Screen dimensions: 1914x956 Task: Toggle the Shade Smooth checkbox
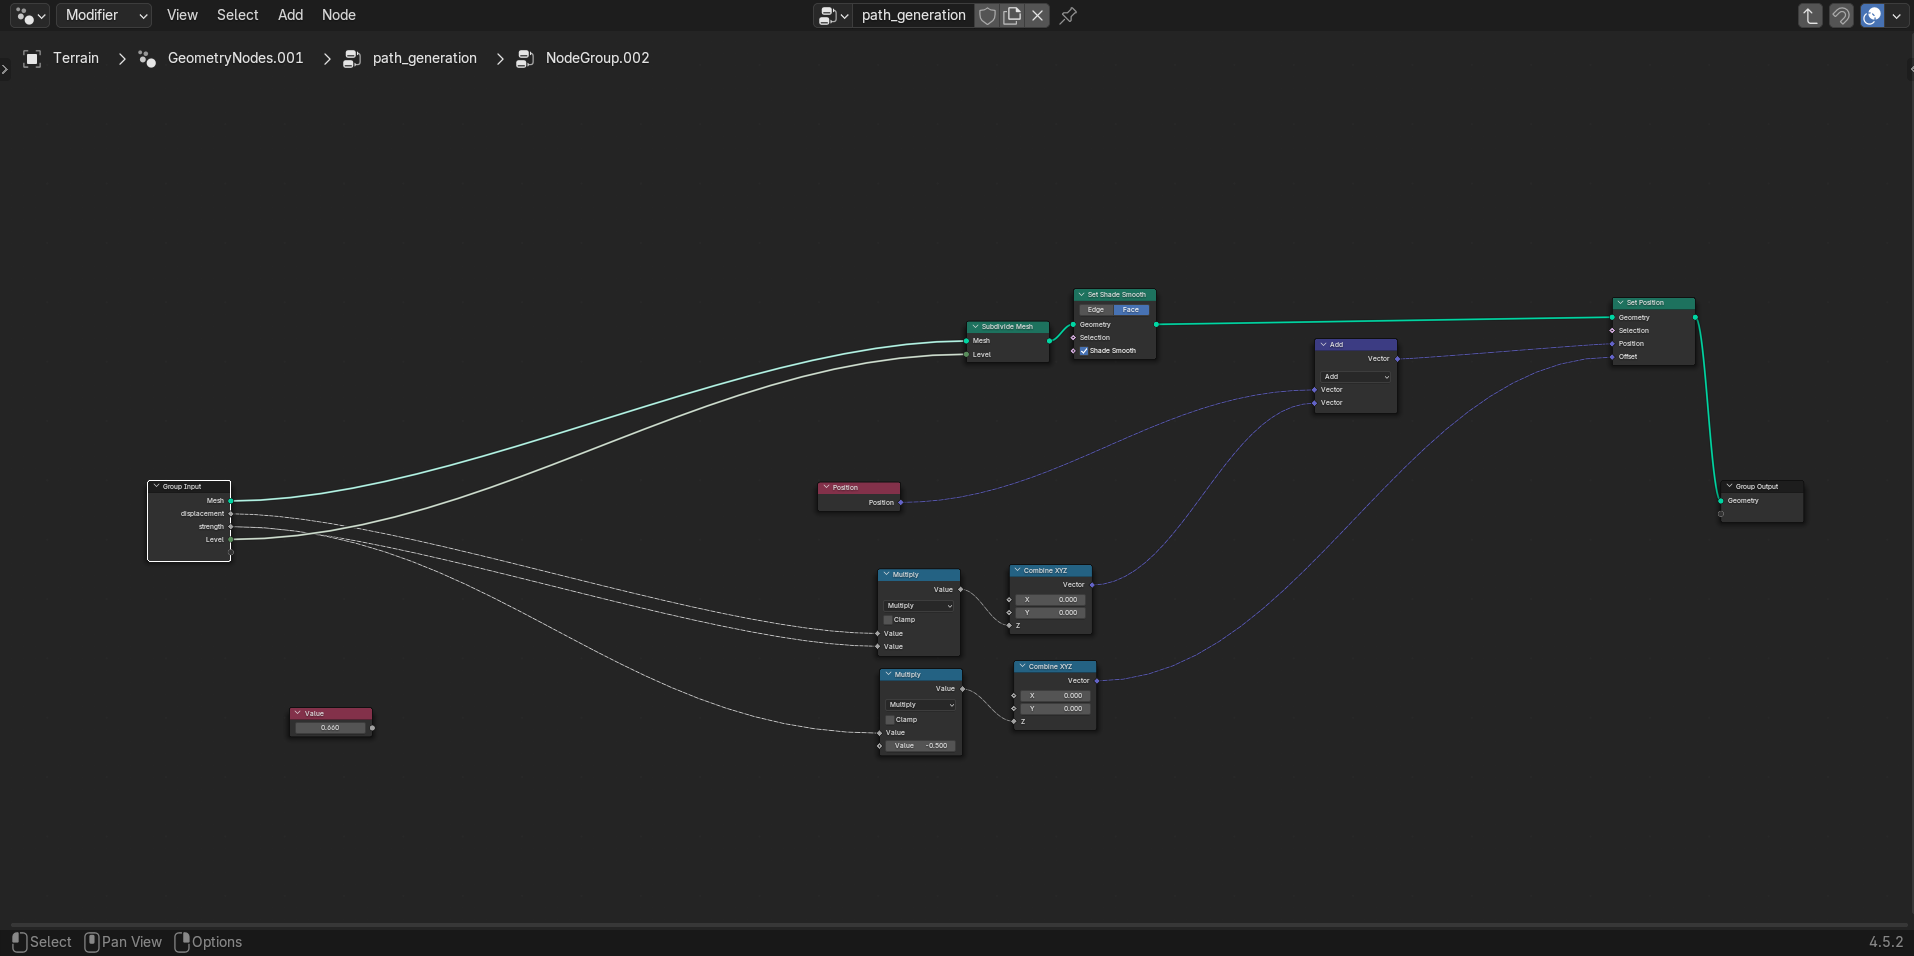pyautogui.click(x=1084, y=351)
